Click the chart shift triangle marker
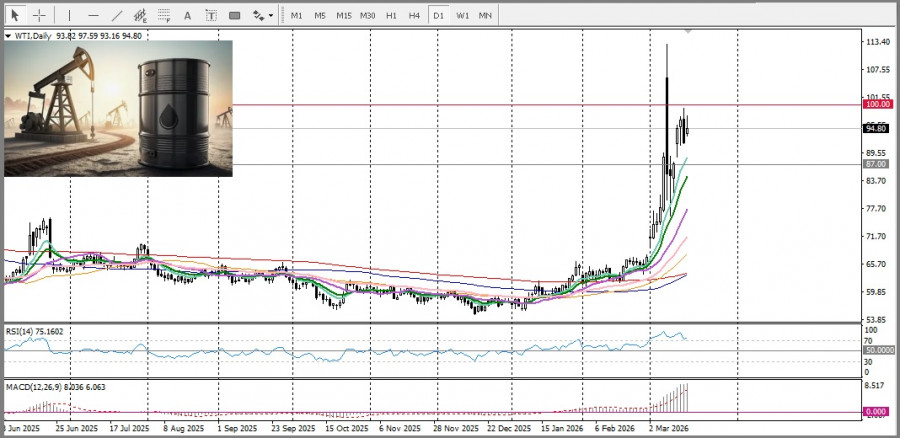The height and width of the screenshot is (438, 900). pos(687,33)
